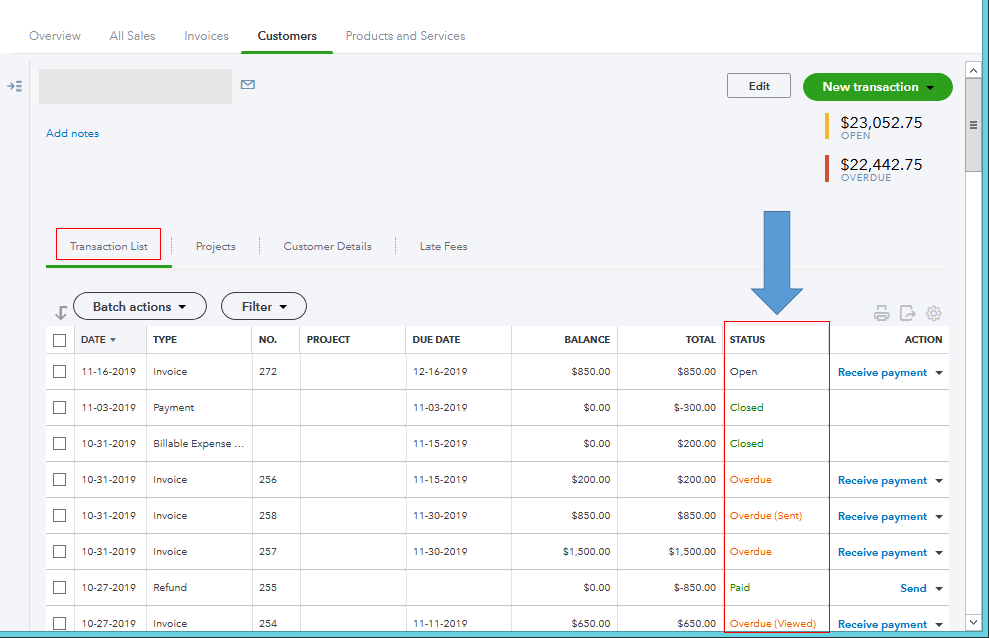This screenshot has width=989, height=638.
Task: Sort by the DATE column header
Action: pos(98,339)
